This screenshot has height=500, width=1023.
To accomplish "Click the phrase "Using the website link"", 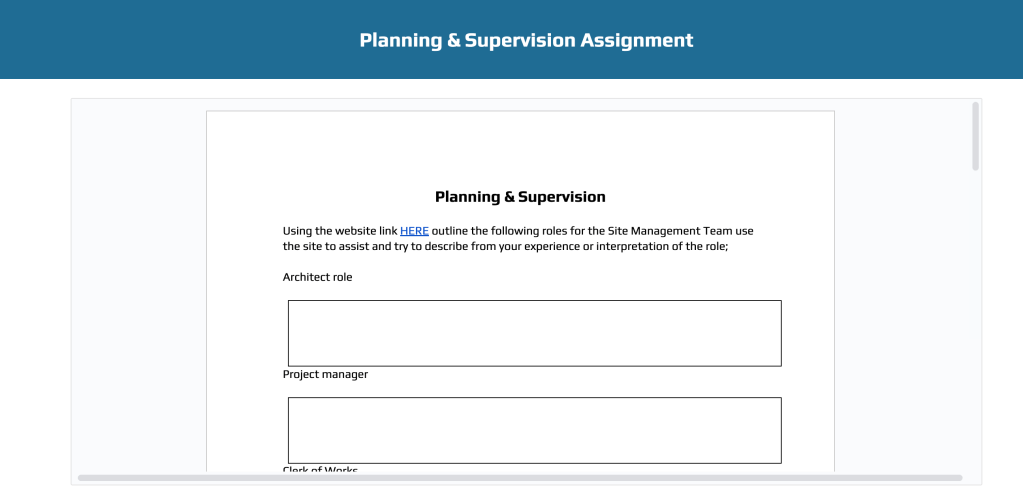I will pyautogui.click(x=340, y=231).
